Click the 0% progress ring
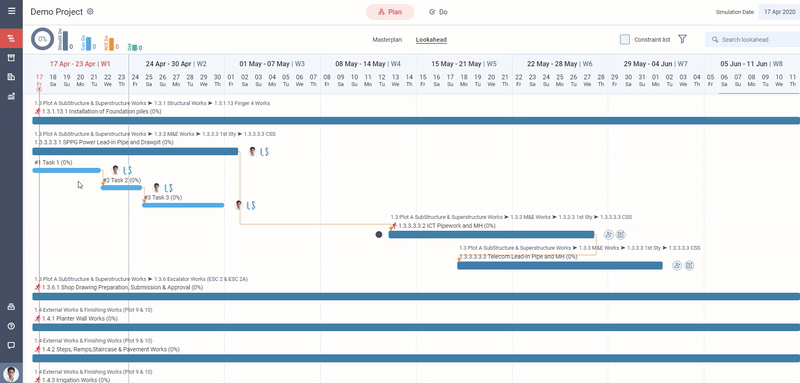The width and height of the screenshot is (800, 383). pyautogui.click(x=42, y=39)
